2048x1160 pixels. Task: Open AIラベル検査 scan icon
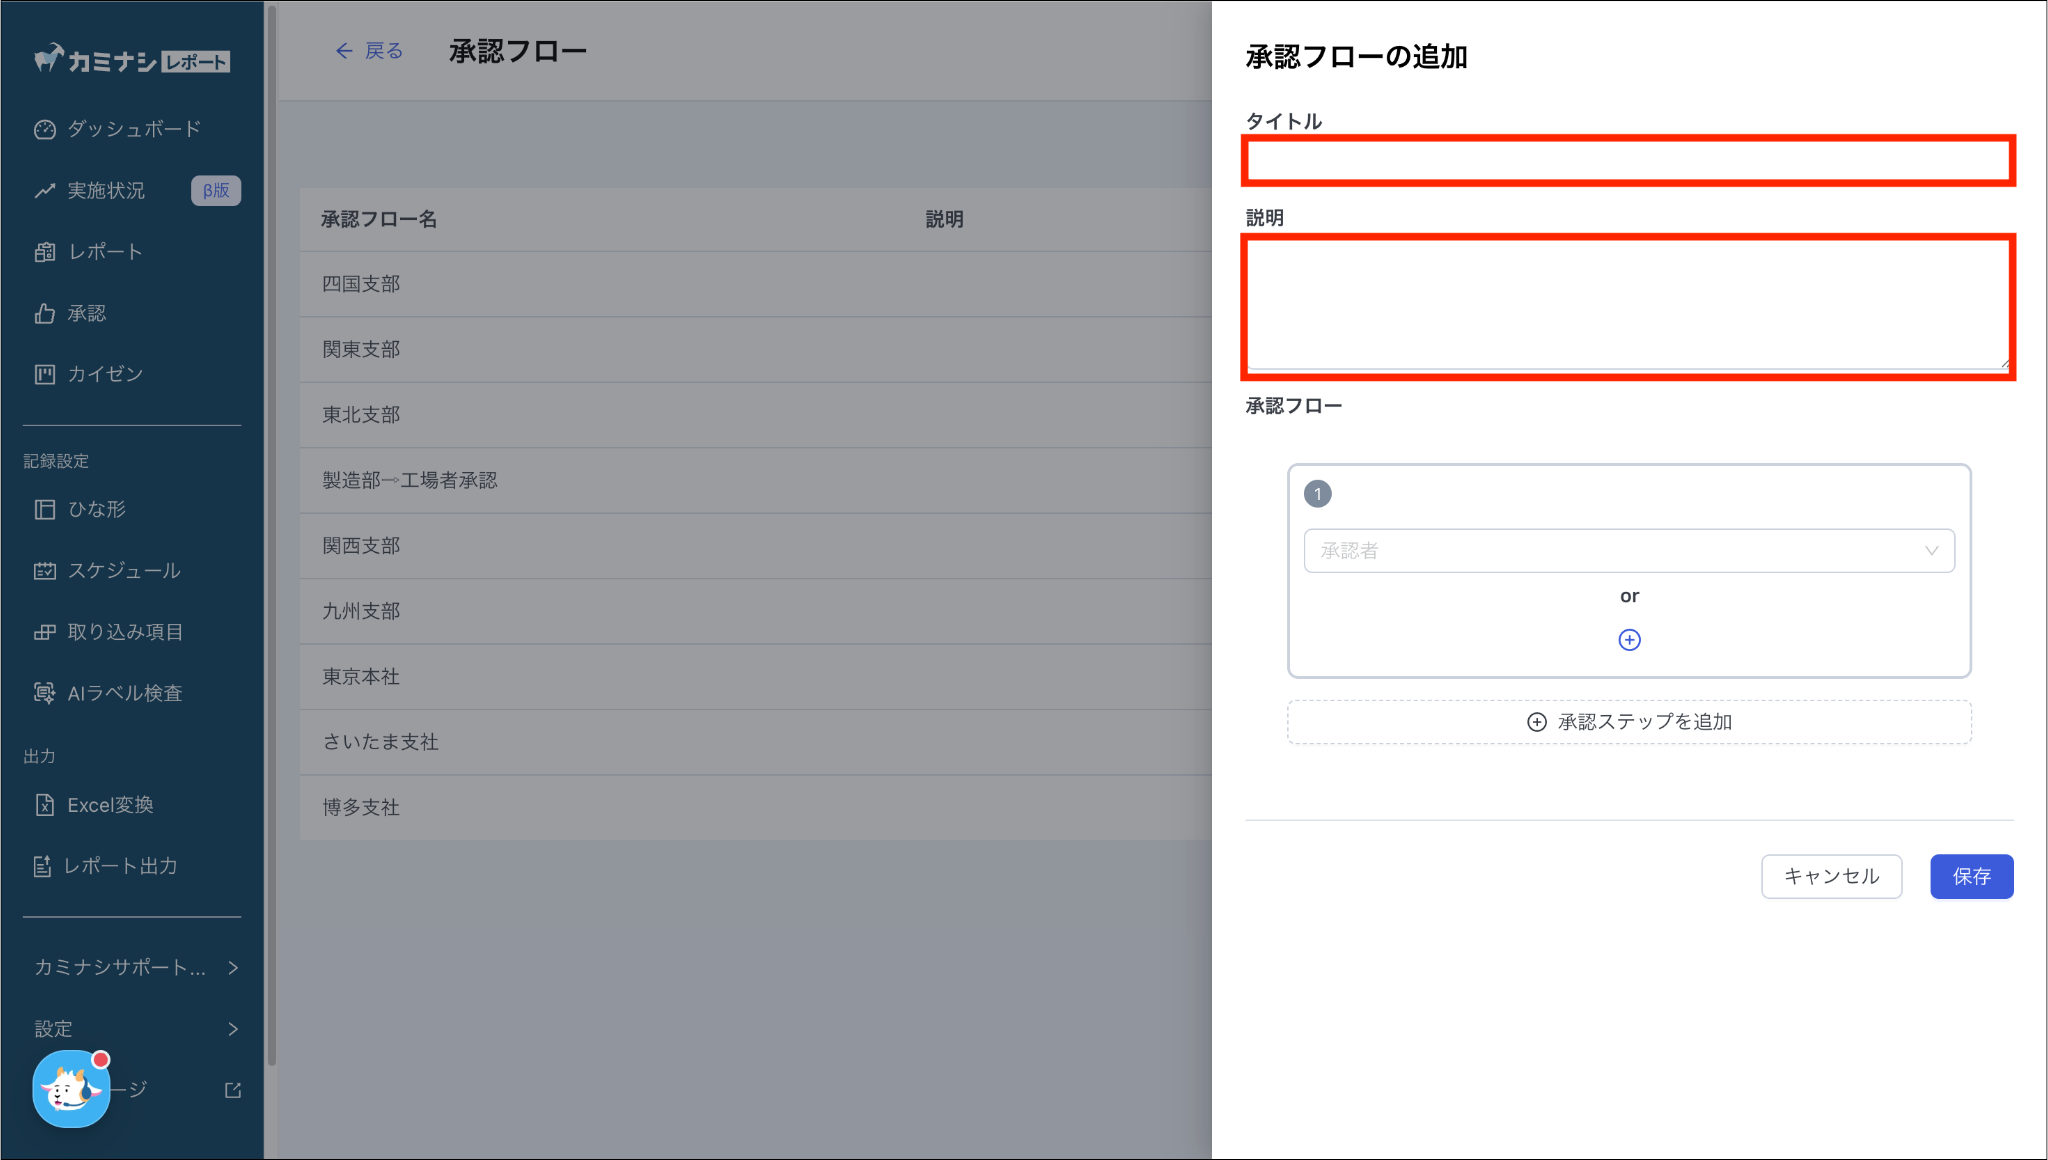coord(44,693)
